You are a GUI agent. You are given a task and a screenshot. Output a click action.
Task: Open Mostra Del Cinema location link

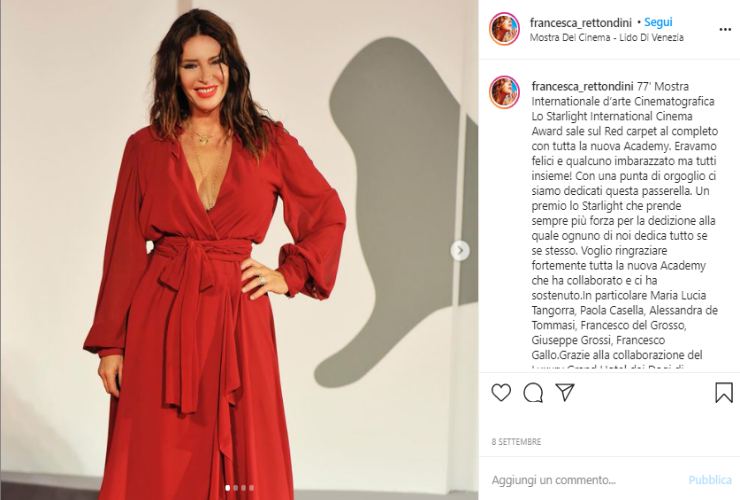pos(606,37)
